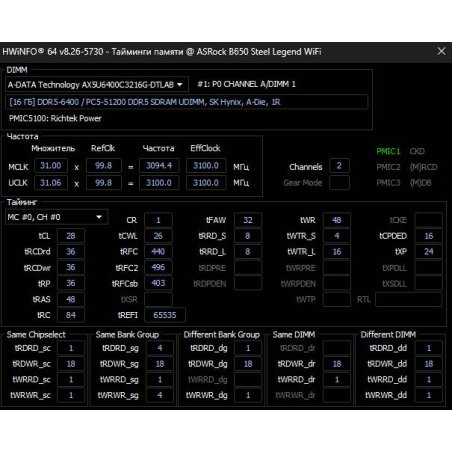Click the tCWL value 26
The width and height of the screenshot is (452, 452).
158,236
